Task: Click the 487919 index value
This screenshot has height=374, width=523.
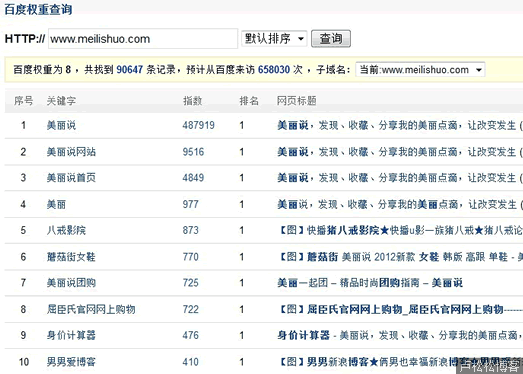Action: 198,125
